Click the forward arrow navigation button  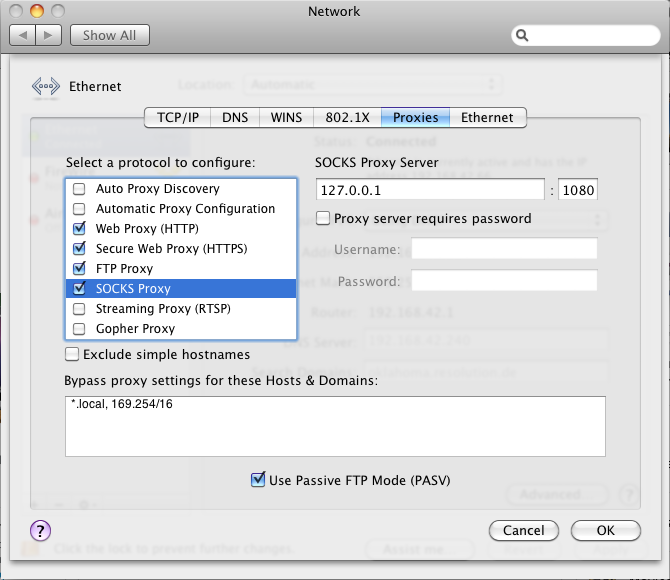pos(49,35)
